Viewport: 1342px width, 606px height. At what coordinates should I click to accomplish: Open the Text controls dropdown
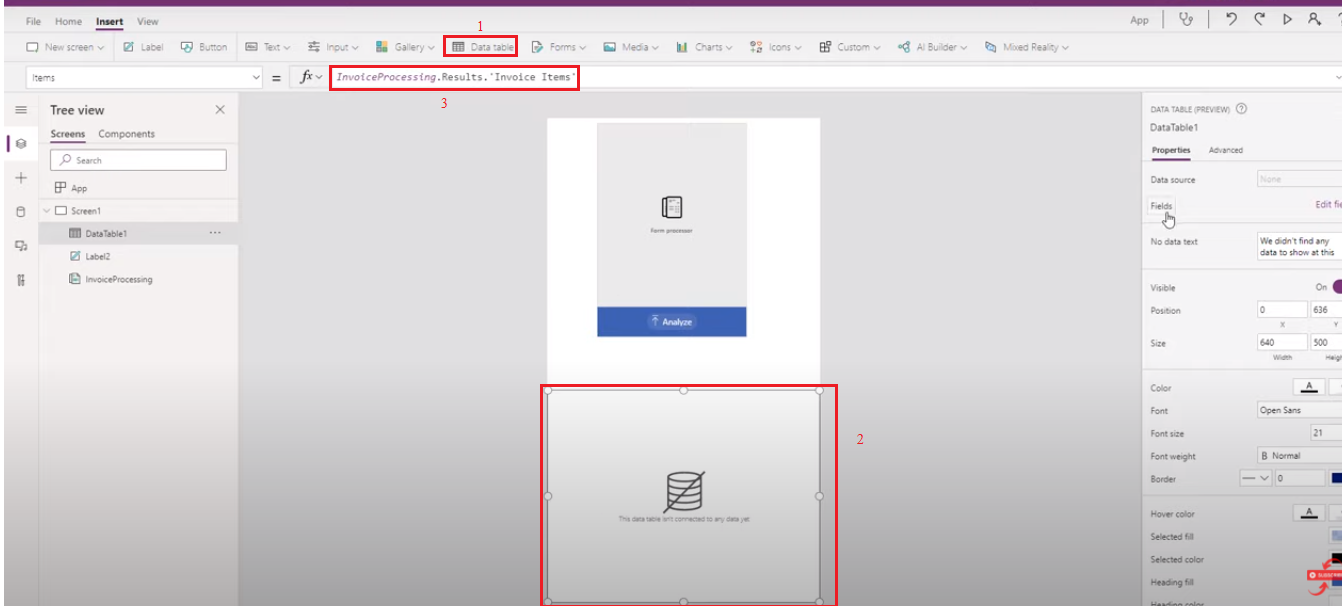[268, 47]
